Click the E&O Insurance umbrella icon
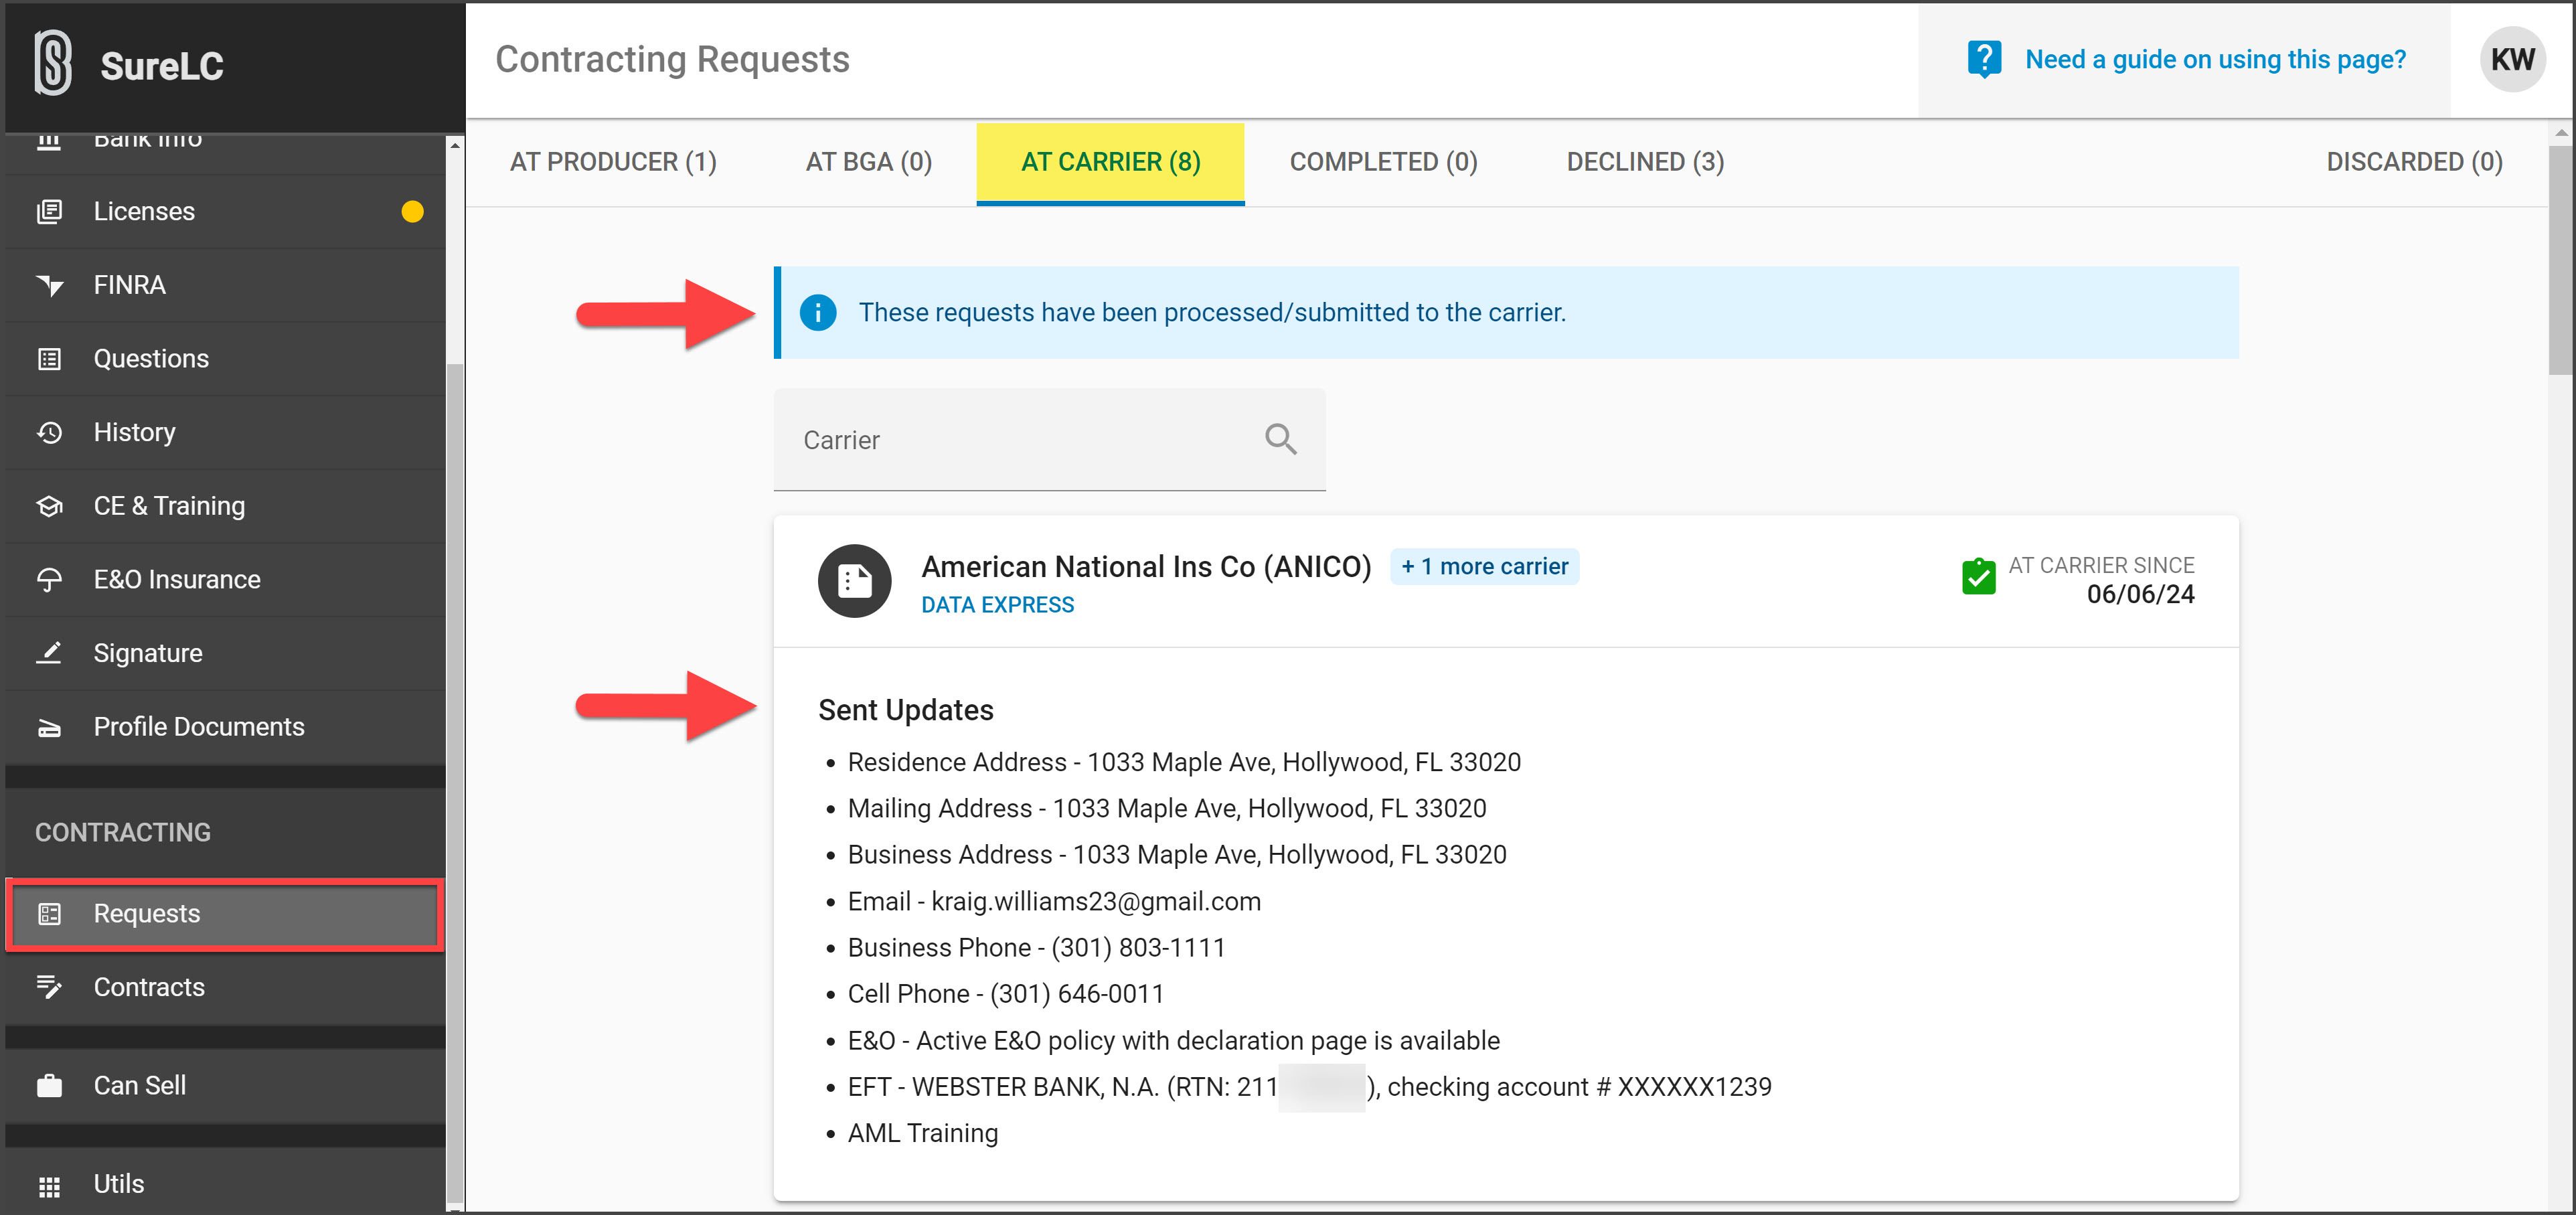The height and width of the screenshot is (1215, 2576). coord(49,579)
